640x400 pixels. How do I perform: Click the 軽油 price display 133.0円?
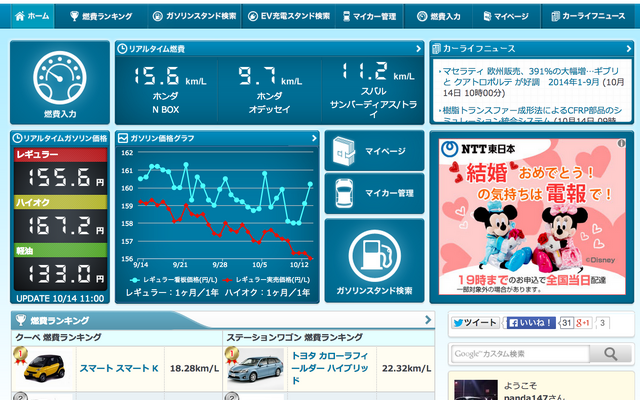click(x=60, y=273)
